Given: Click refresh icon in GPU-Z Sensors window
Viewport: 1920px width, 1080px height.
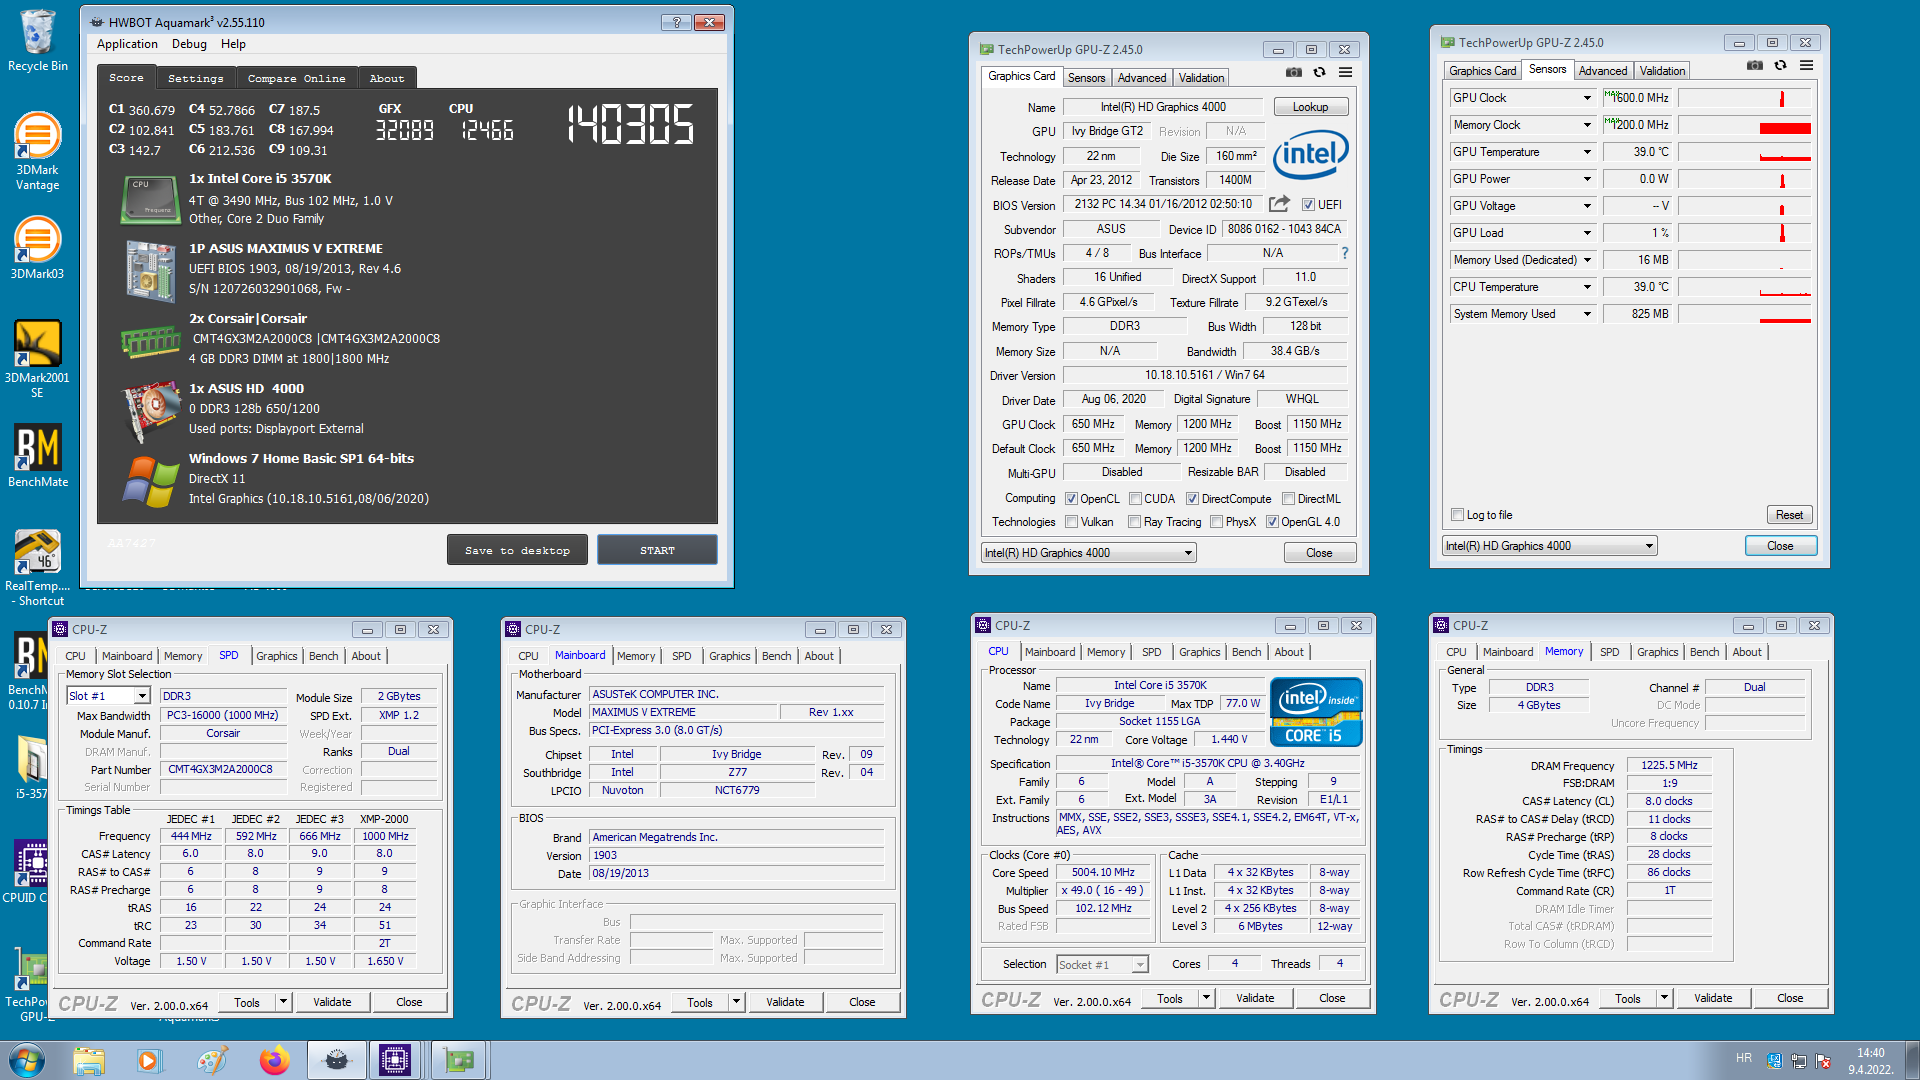Looking at the screenshot, I should (1781, 65).
